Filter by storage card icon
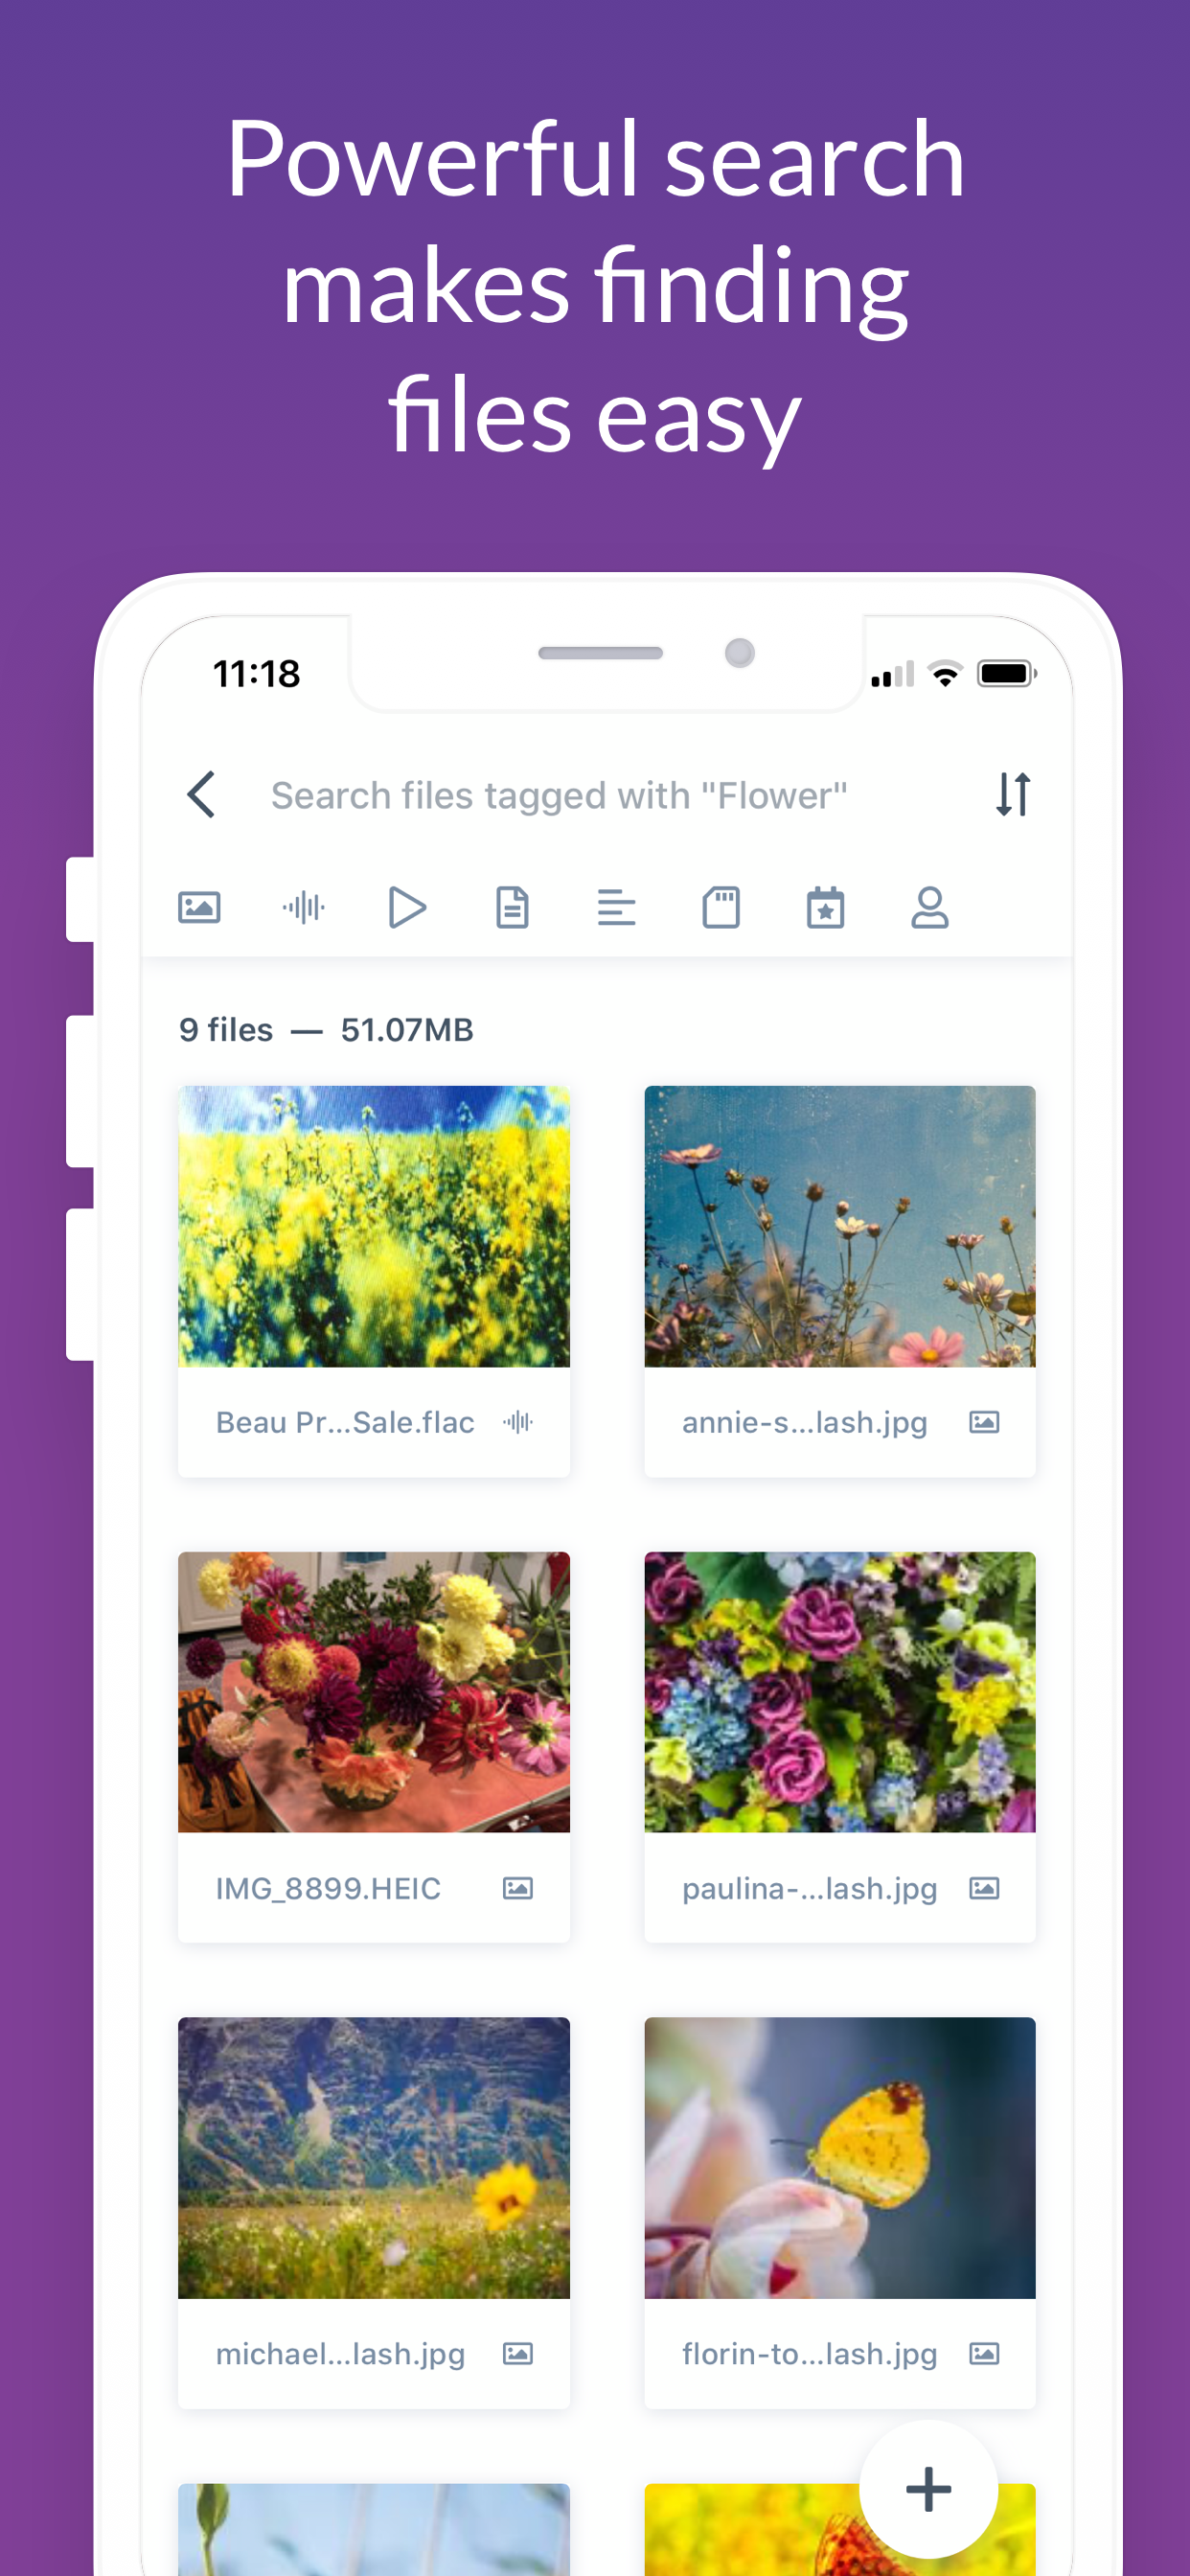The width and height of the screenshot is (1190, 2576). tap(721, 908)
